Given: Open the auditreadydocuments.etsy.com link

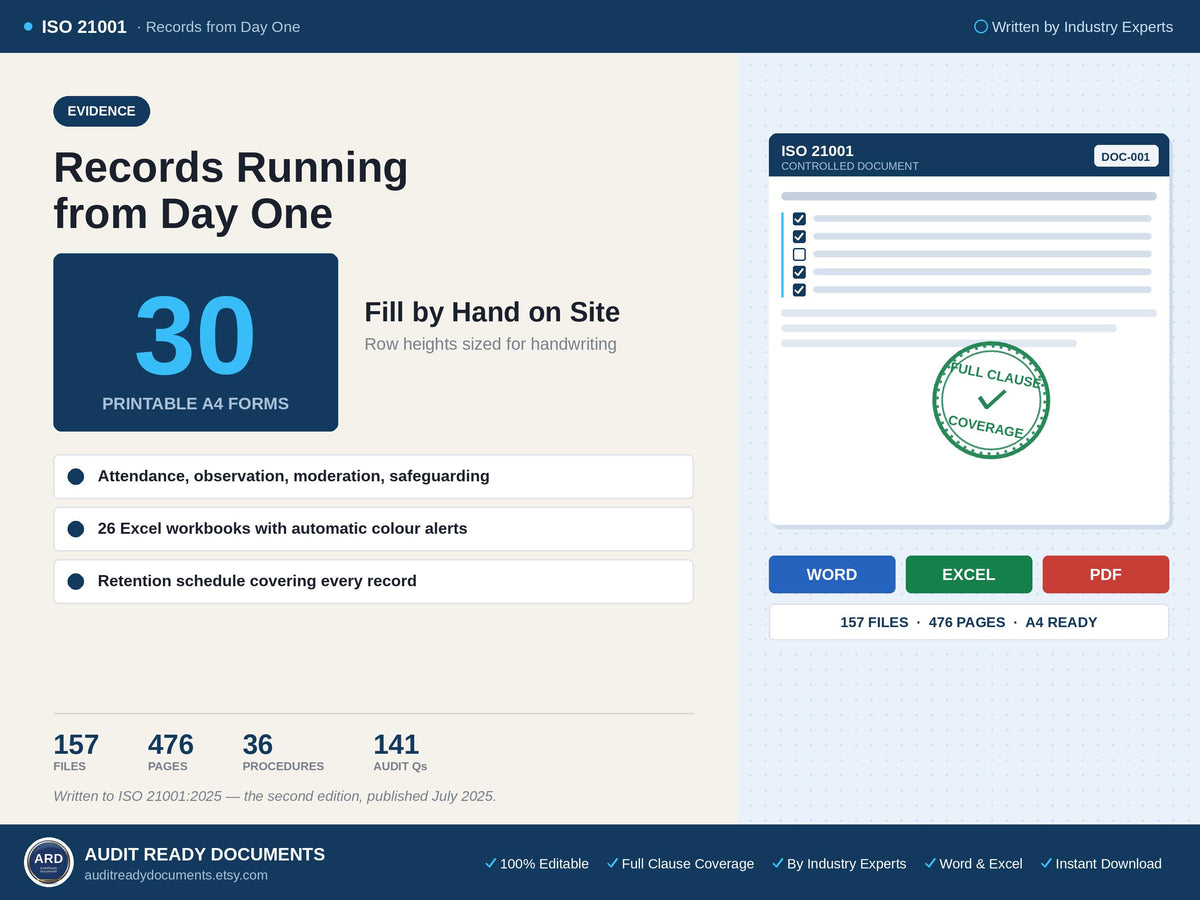Looking at the screenshot, I should 176,875.
